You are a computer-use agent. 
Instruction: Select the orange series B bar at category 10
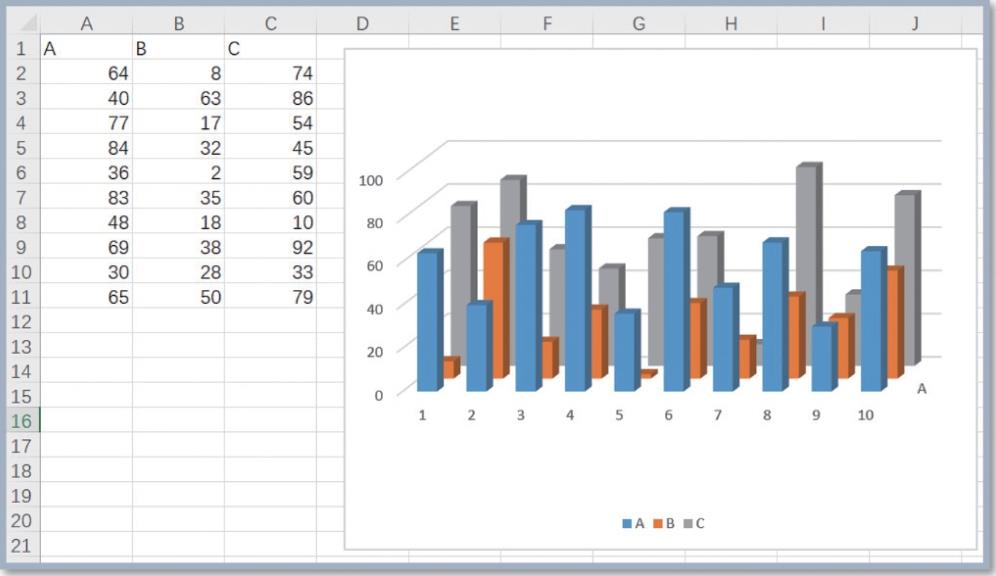coord(894,323)
